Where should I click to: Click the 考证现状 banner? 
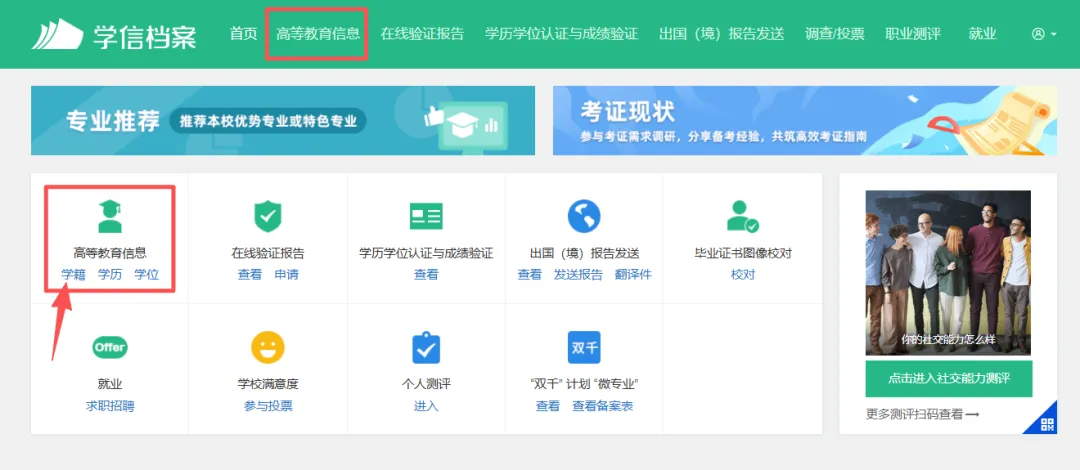804,121
